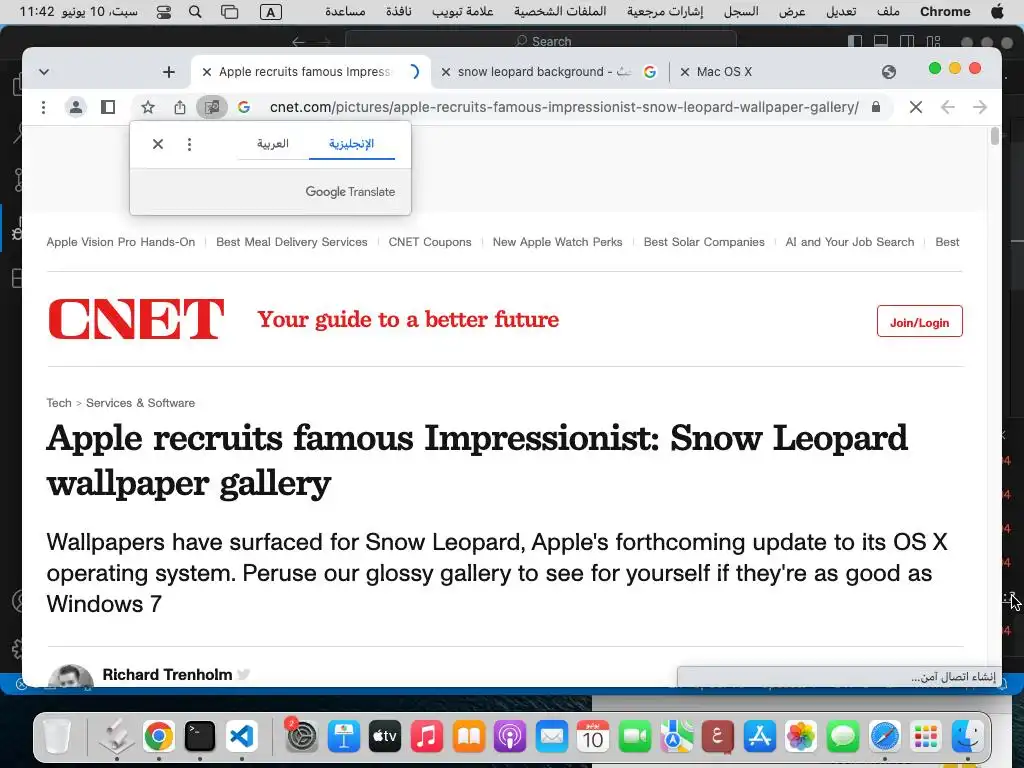1024x768 pixels.
Task: Open Visual Studio Code from the Dock
Action: click(x=242, y=737)
